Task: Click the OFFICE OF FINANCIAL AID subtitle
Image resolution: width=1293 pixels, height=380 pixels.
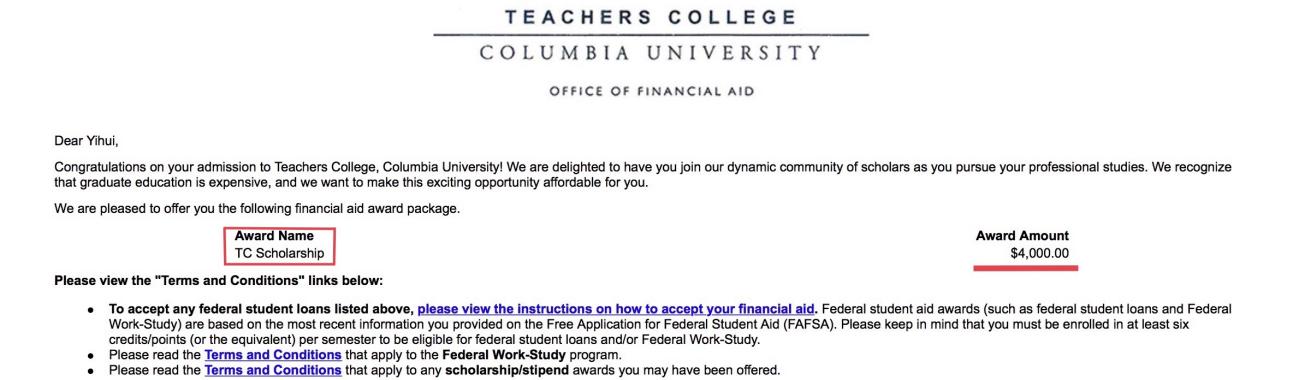Action: point(651,92)
